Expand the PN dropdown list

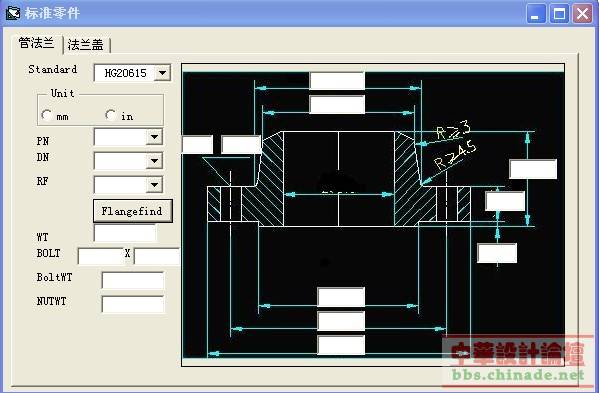click(154, 137)
